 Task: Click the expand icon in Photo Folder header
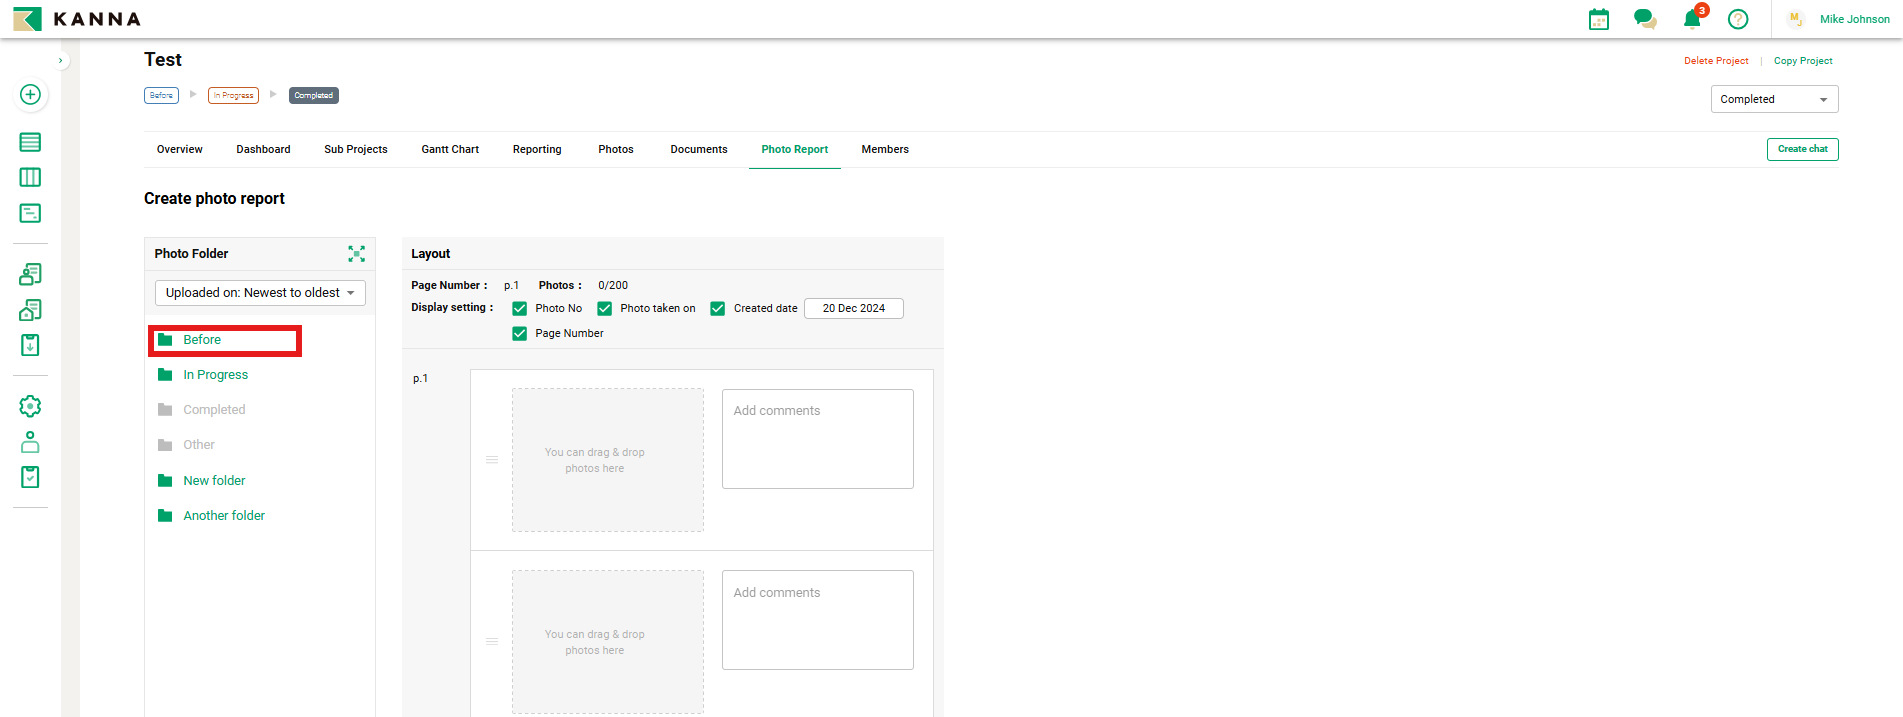(x=356, y=254)
